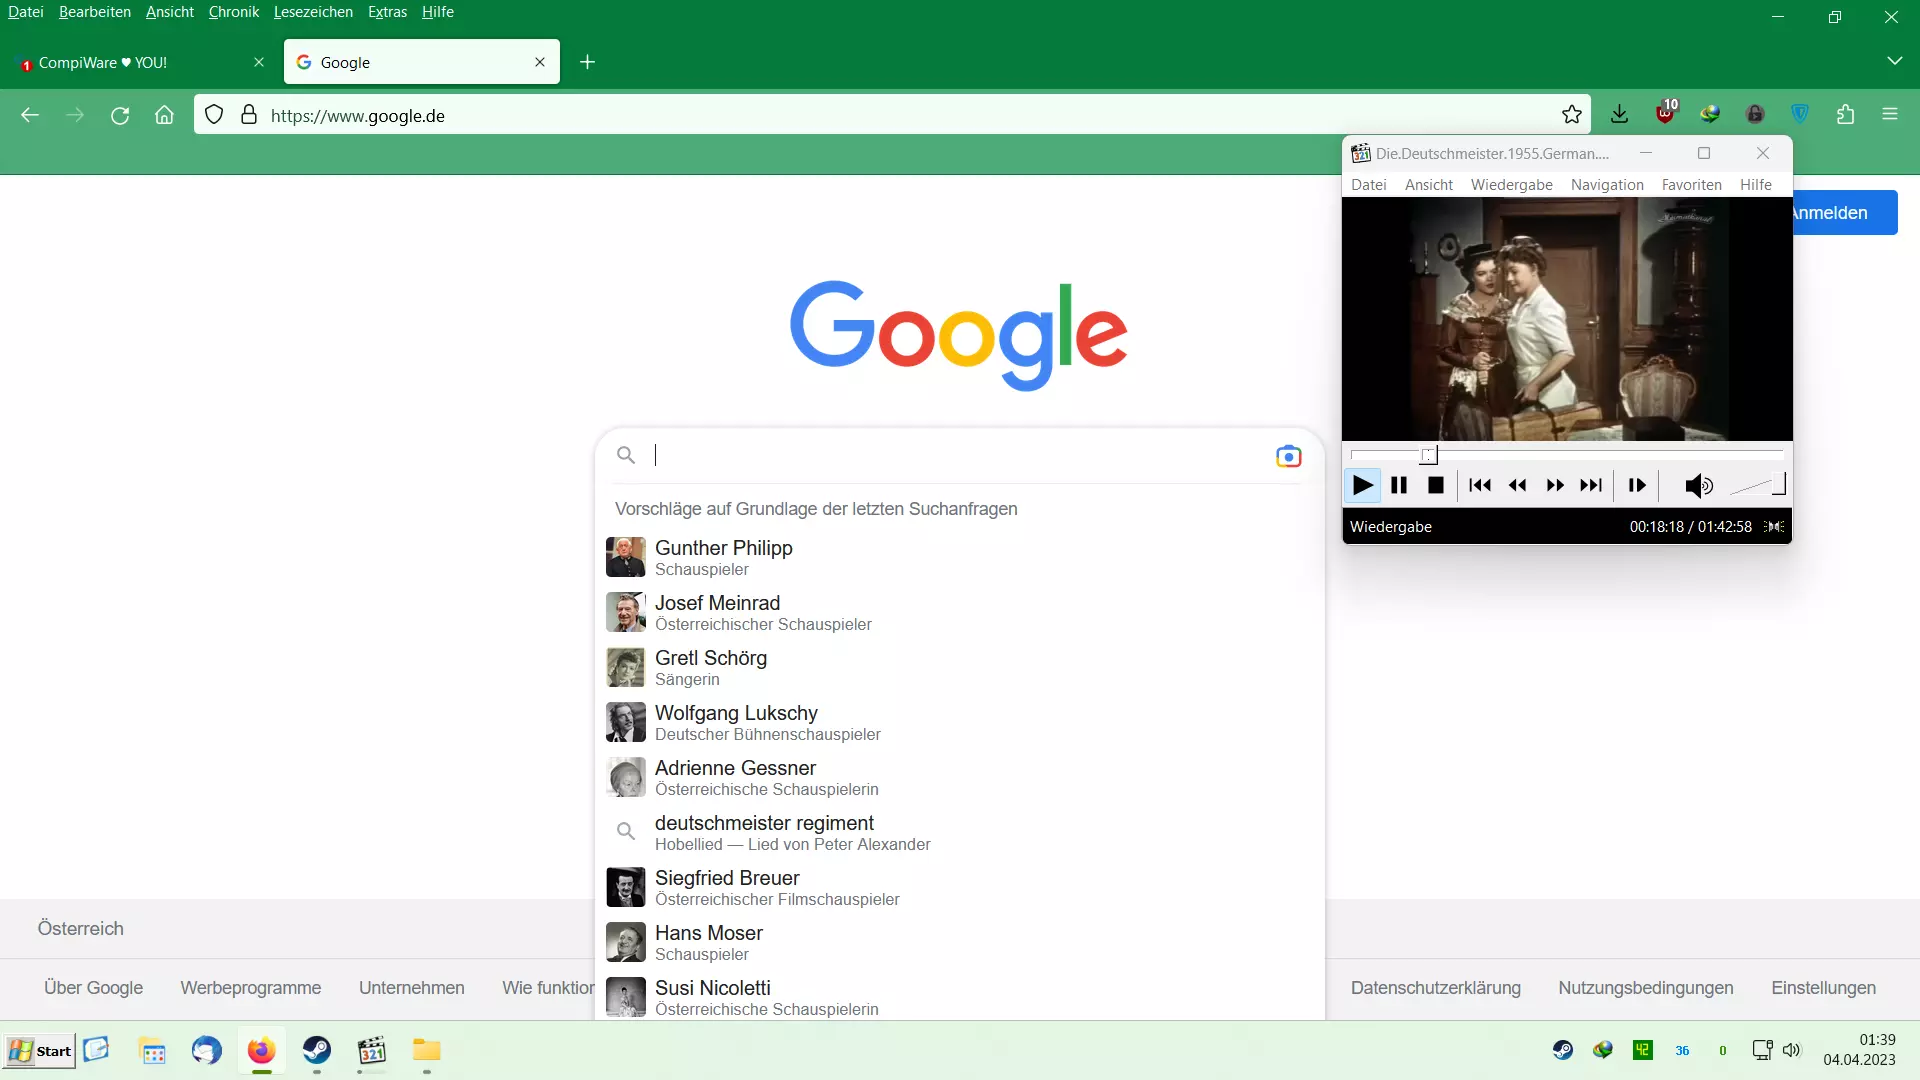
Task: Switch to the CompiWare tab
Action: point(140,62)
